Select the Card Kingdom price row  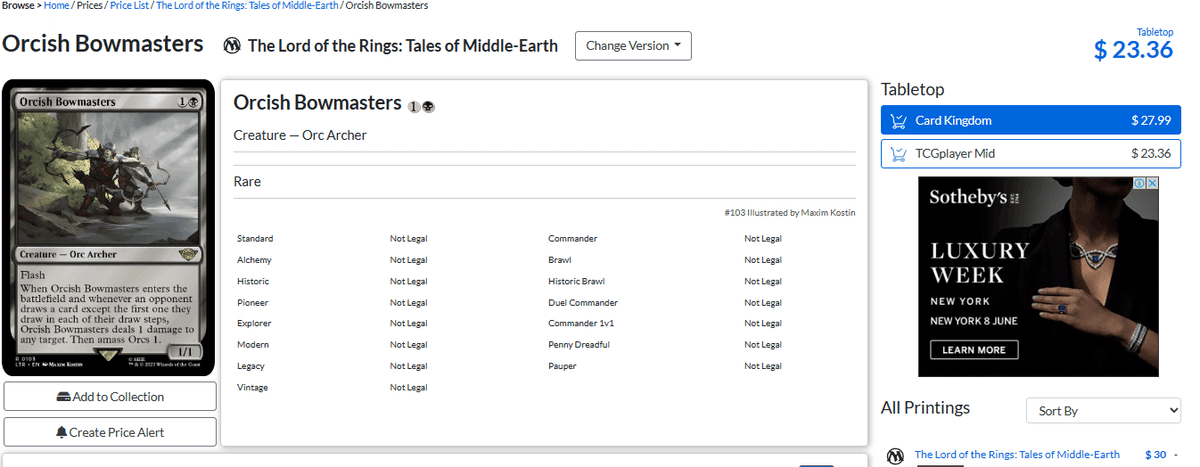[1031, 120]
